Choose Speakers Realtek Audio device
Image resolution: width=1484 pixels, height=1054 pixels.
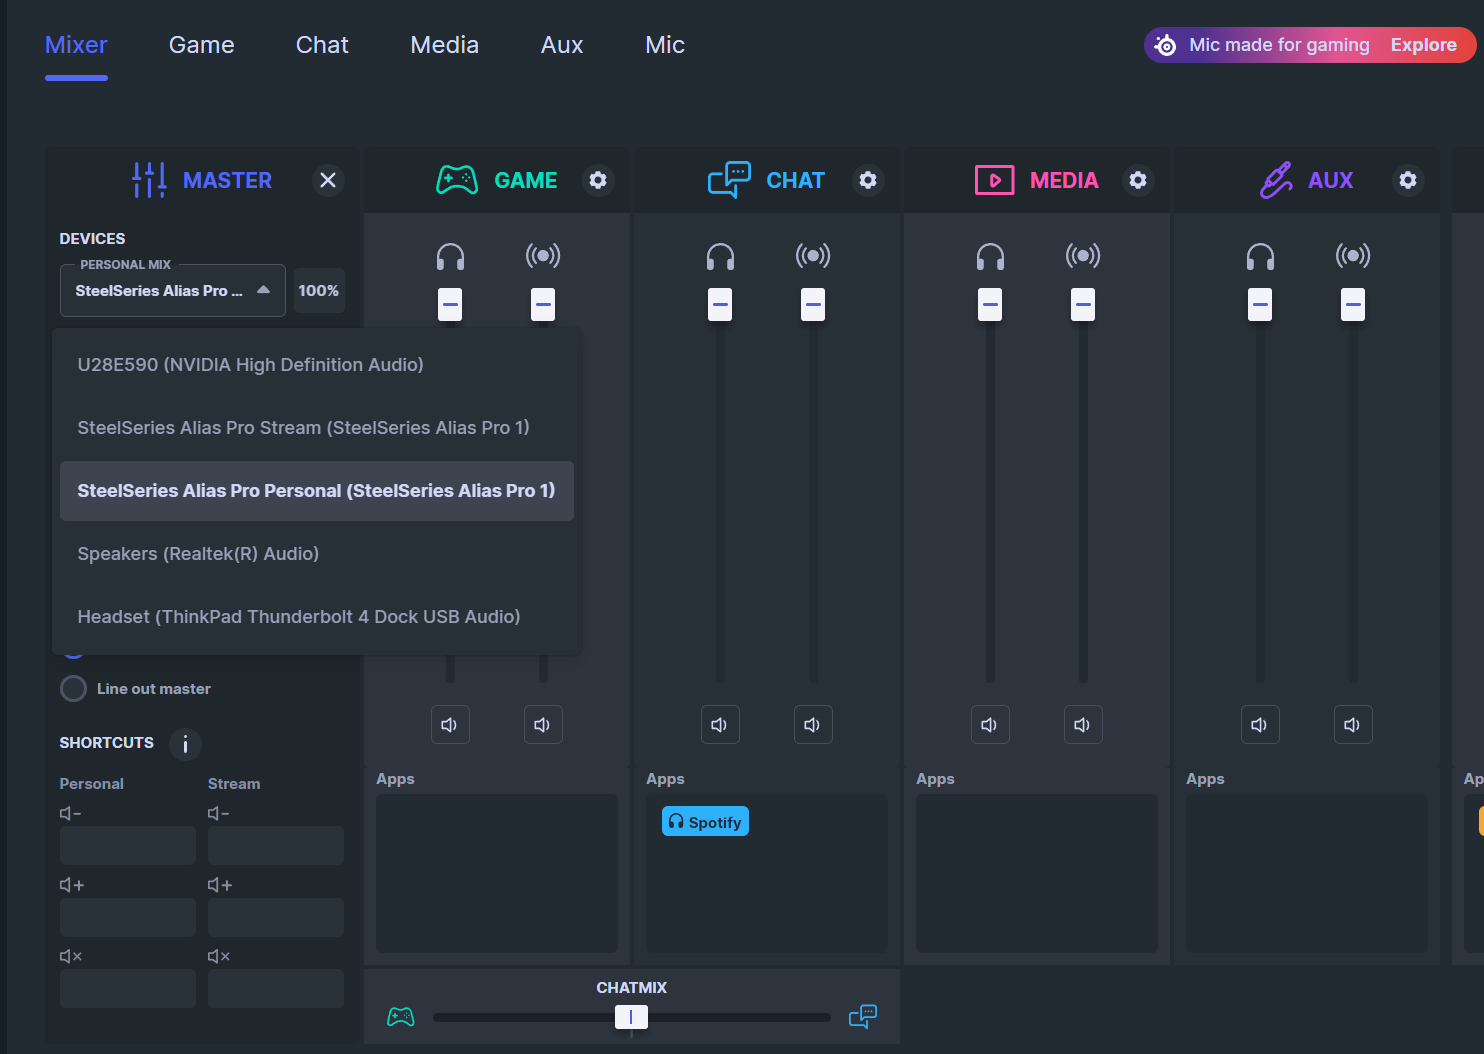(x=317, y=554)
